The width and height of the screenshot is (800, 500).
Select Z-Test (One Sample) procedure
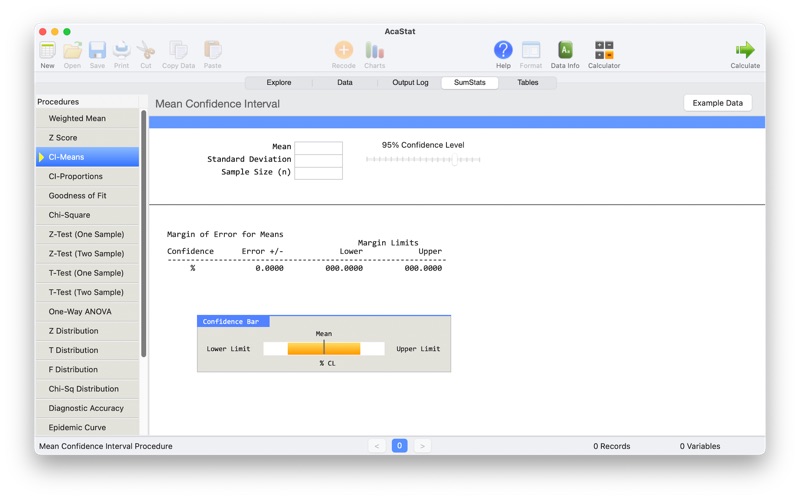coord(88,234)
